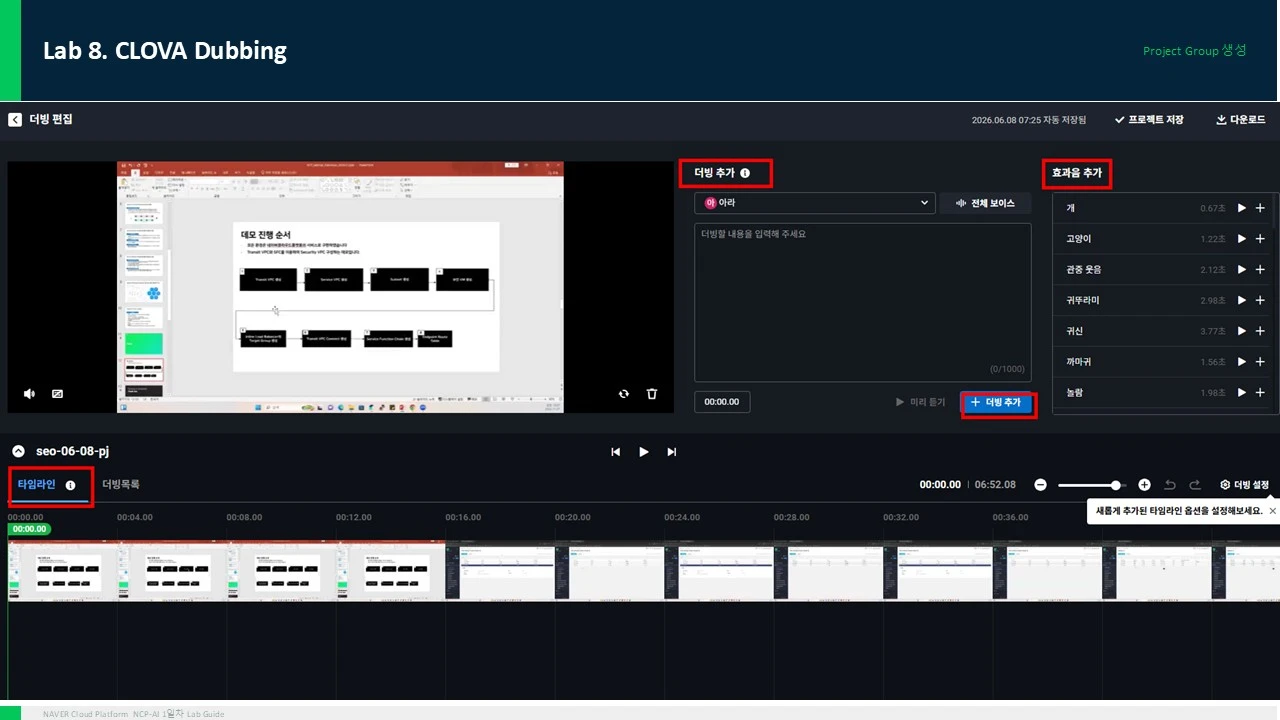Play the 까마귀 sound effect
Image resolution: width=1280 pixels, height=720 pixels.
1241,362
